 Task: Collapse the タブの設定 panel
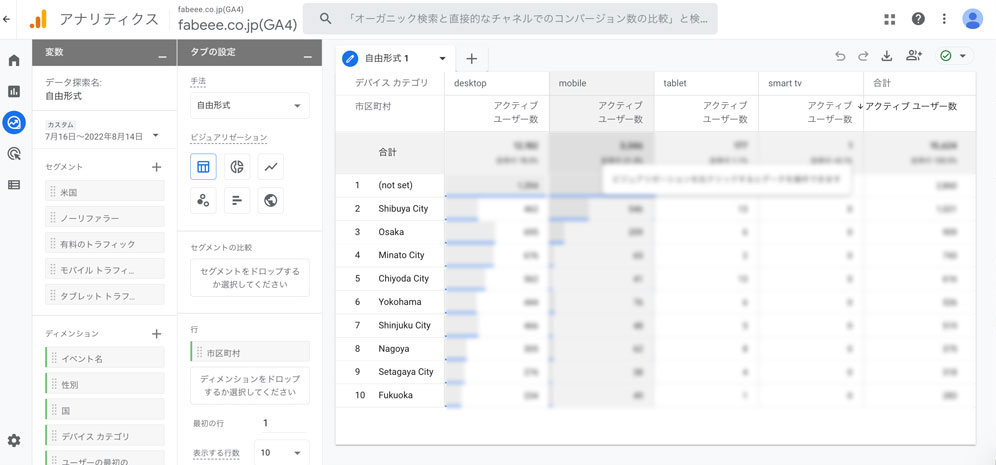pyautogui.click(x=308, y=57)
